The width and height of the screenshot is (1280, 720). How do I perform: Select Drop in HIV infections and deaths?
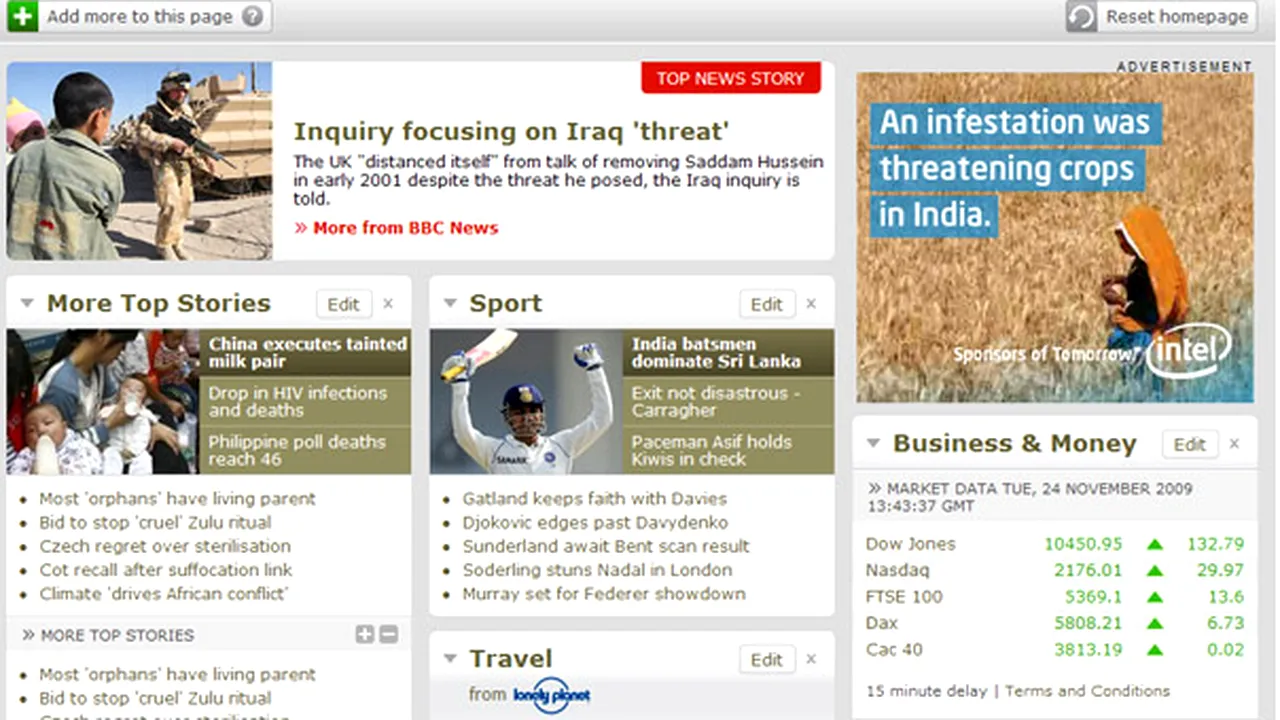tap(307, 401)
